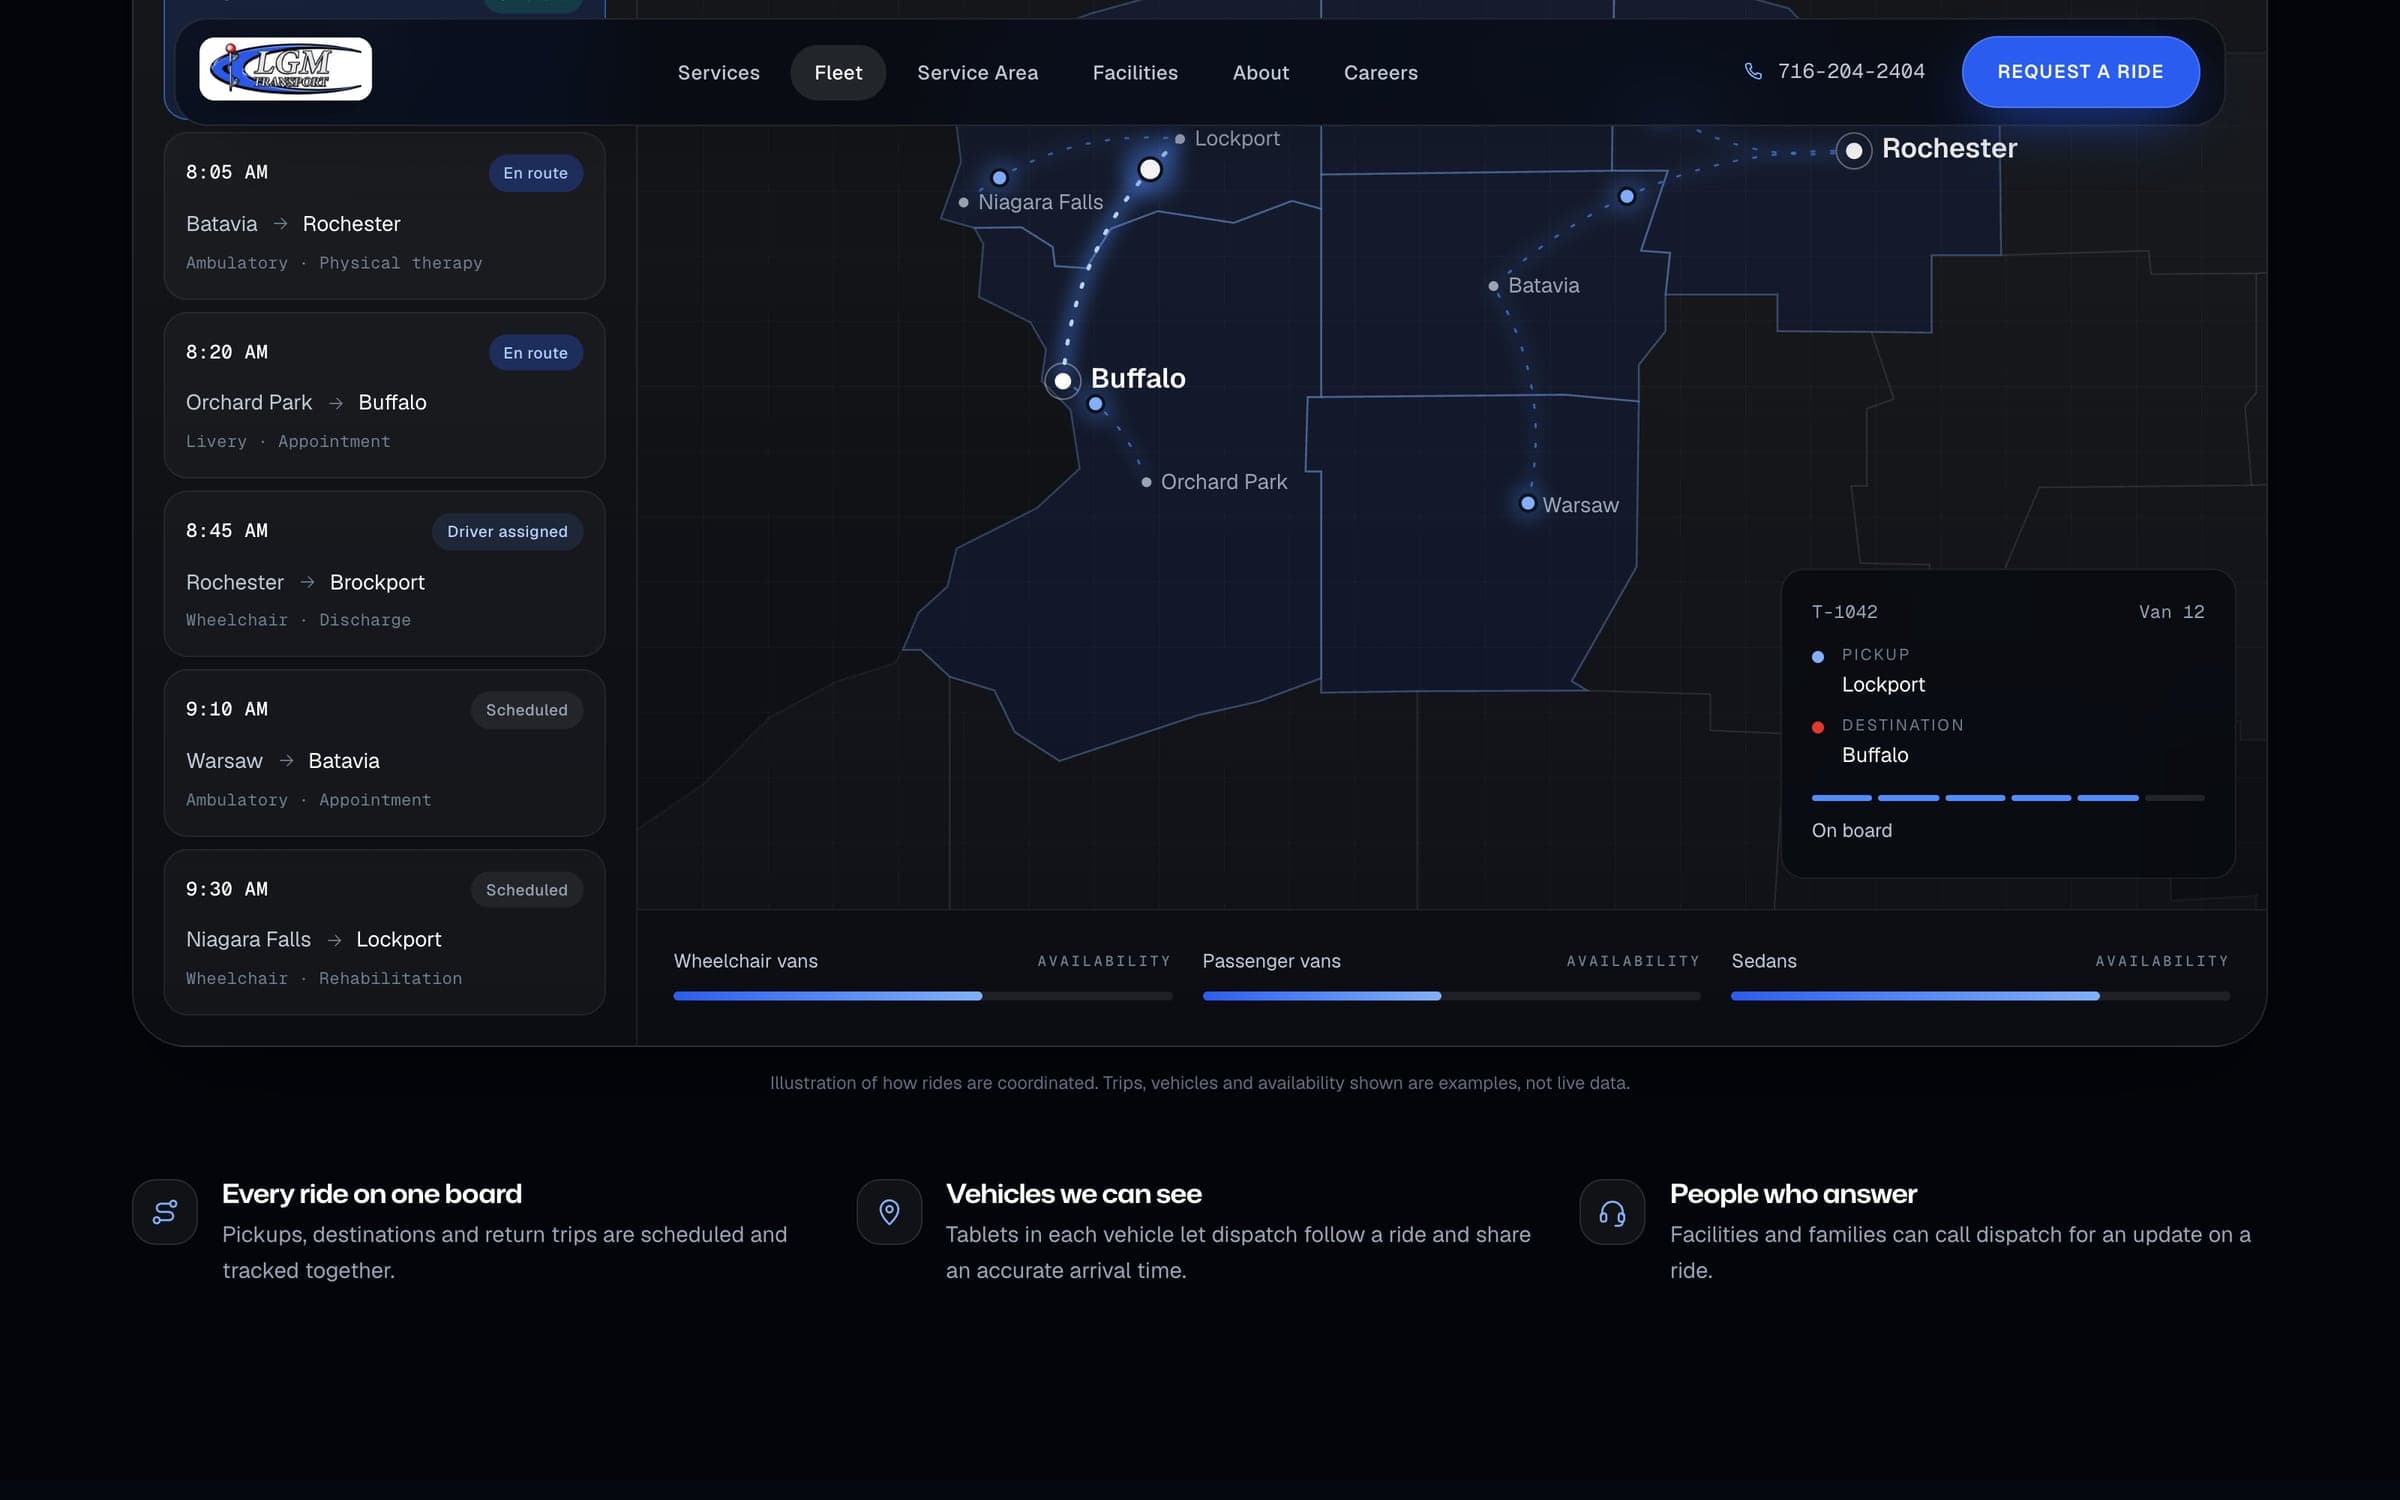This screenshot has height=1500, width=2400.
Task: Click the En route badge on the 8:05 AM trip
Action: (x=535, y=173)
